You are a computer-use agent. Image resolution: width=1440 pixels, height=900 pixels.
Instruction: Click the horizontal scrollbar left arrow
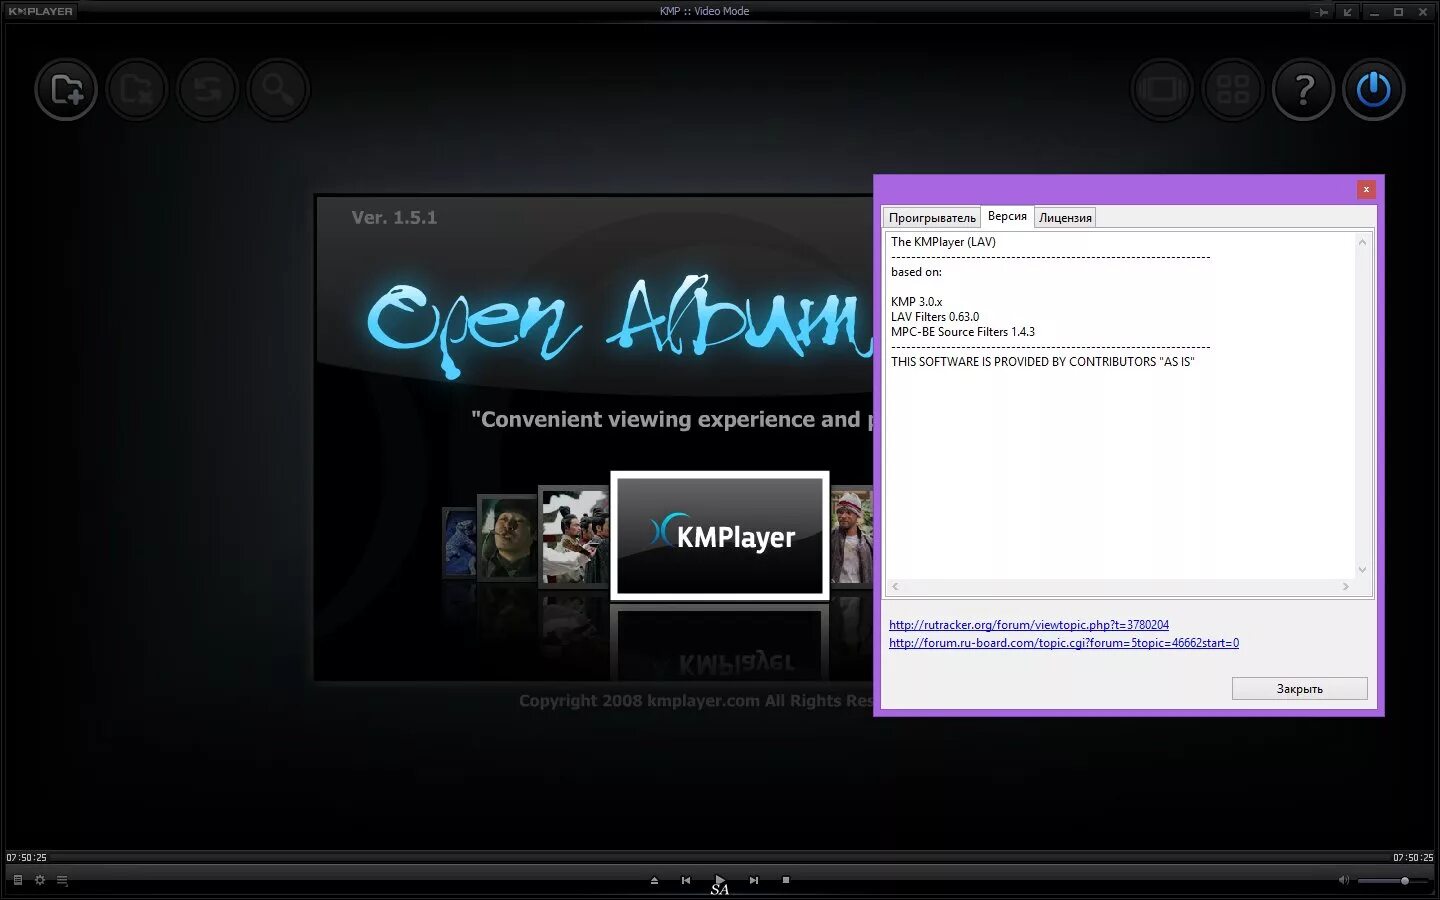pyautogui.click(x=895, y=587)
